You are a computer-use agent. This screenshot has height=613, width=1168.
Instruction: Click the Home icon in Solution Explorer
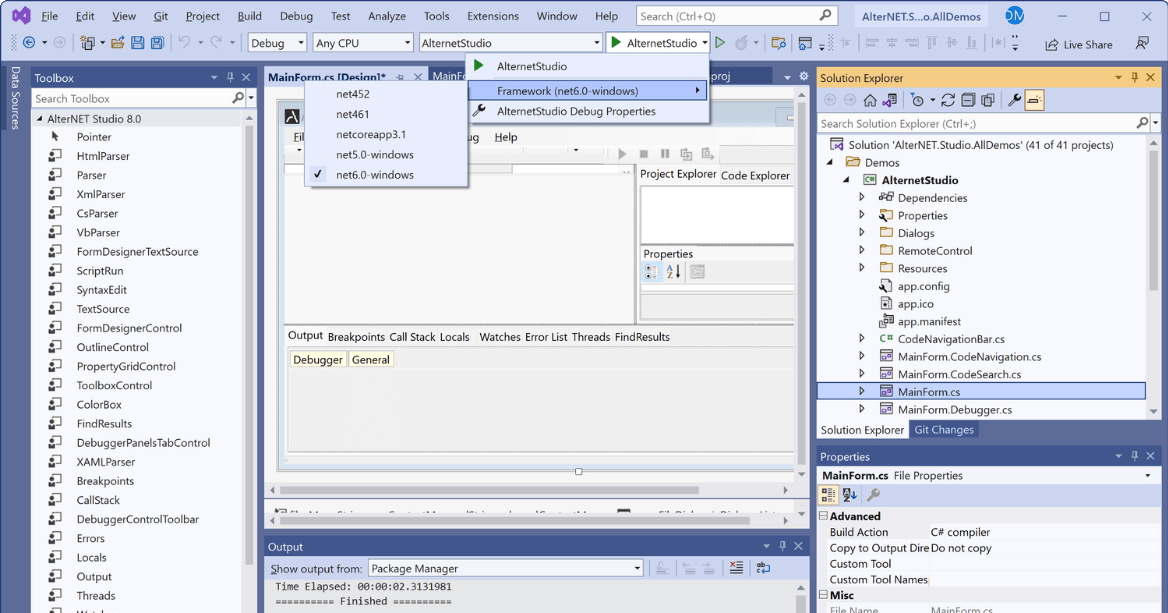(869, 99)
